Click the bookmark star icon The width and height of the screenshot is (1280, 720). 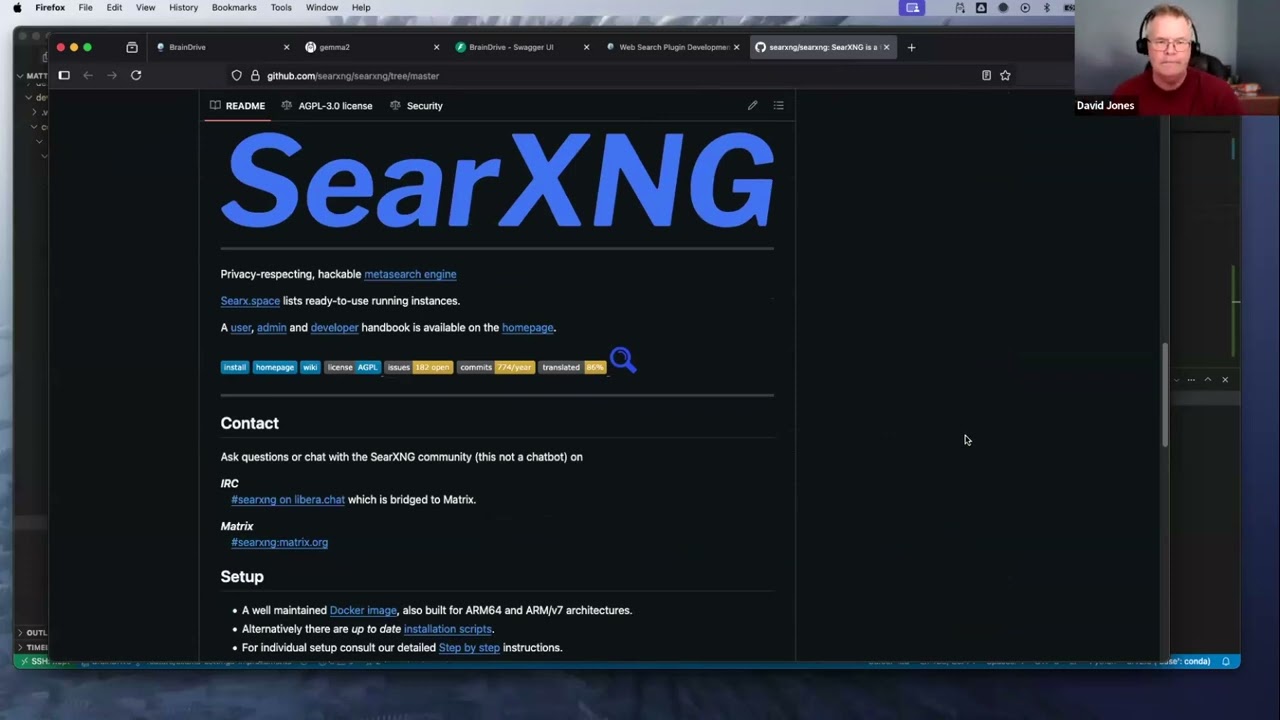point(1005,75)
